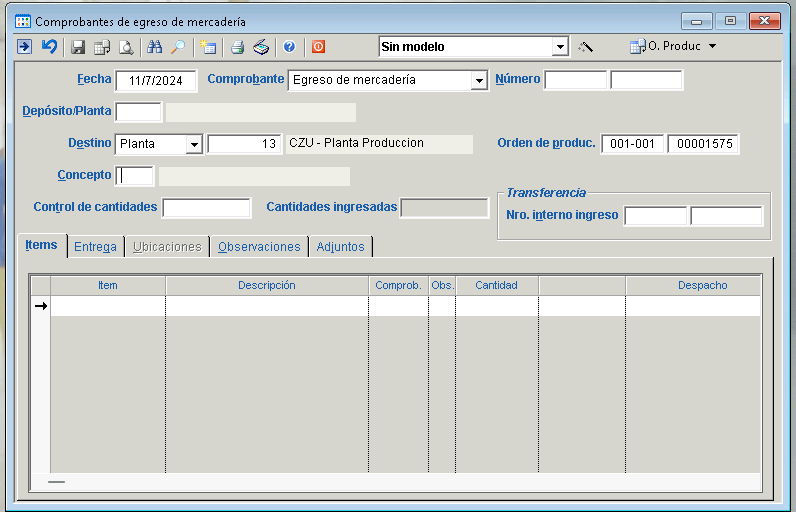Click the printer icon
The height and width of the screenshot is (512, 796).
point(237,47)
